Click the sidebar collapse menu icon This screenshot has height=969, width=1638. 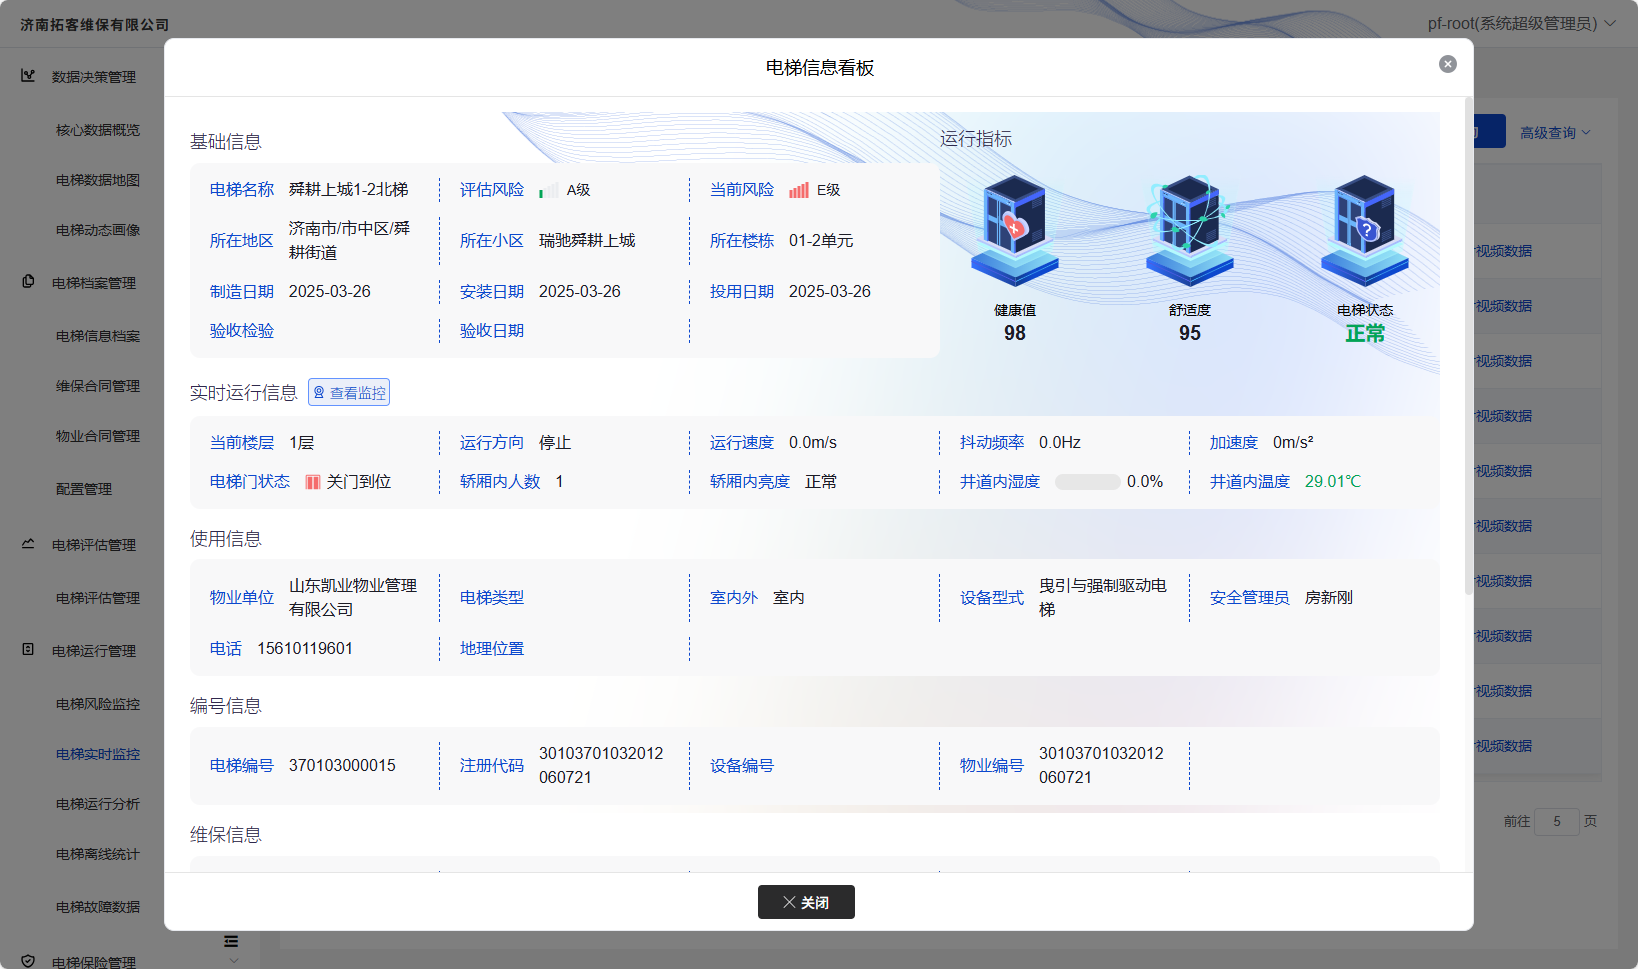coord(231,941)
